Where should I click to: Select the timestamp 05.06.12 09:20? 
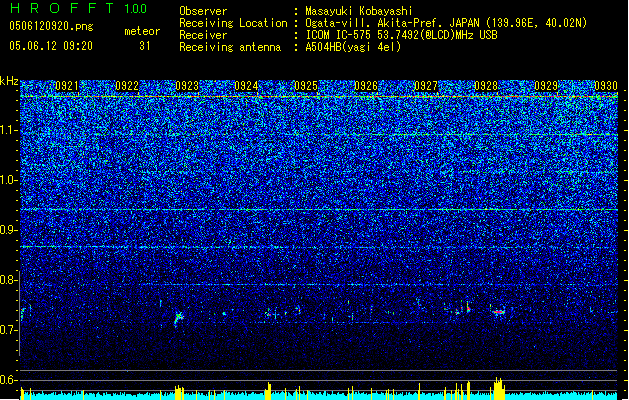coord(51,46)
